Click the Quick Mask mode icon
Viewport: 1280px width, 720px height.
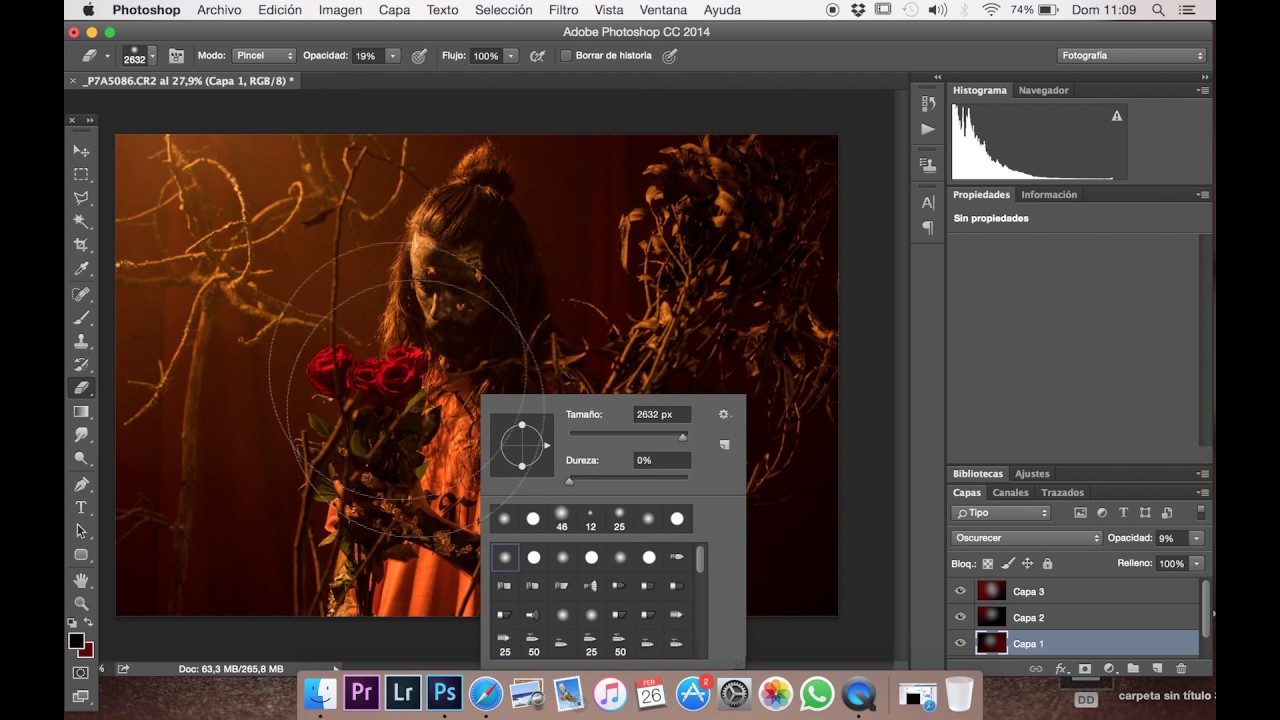pyautogui.click(x=81, y=673)
